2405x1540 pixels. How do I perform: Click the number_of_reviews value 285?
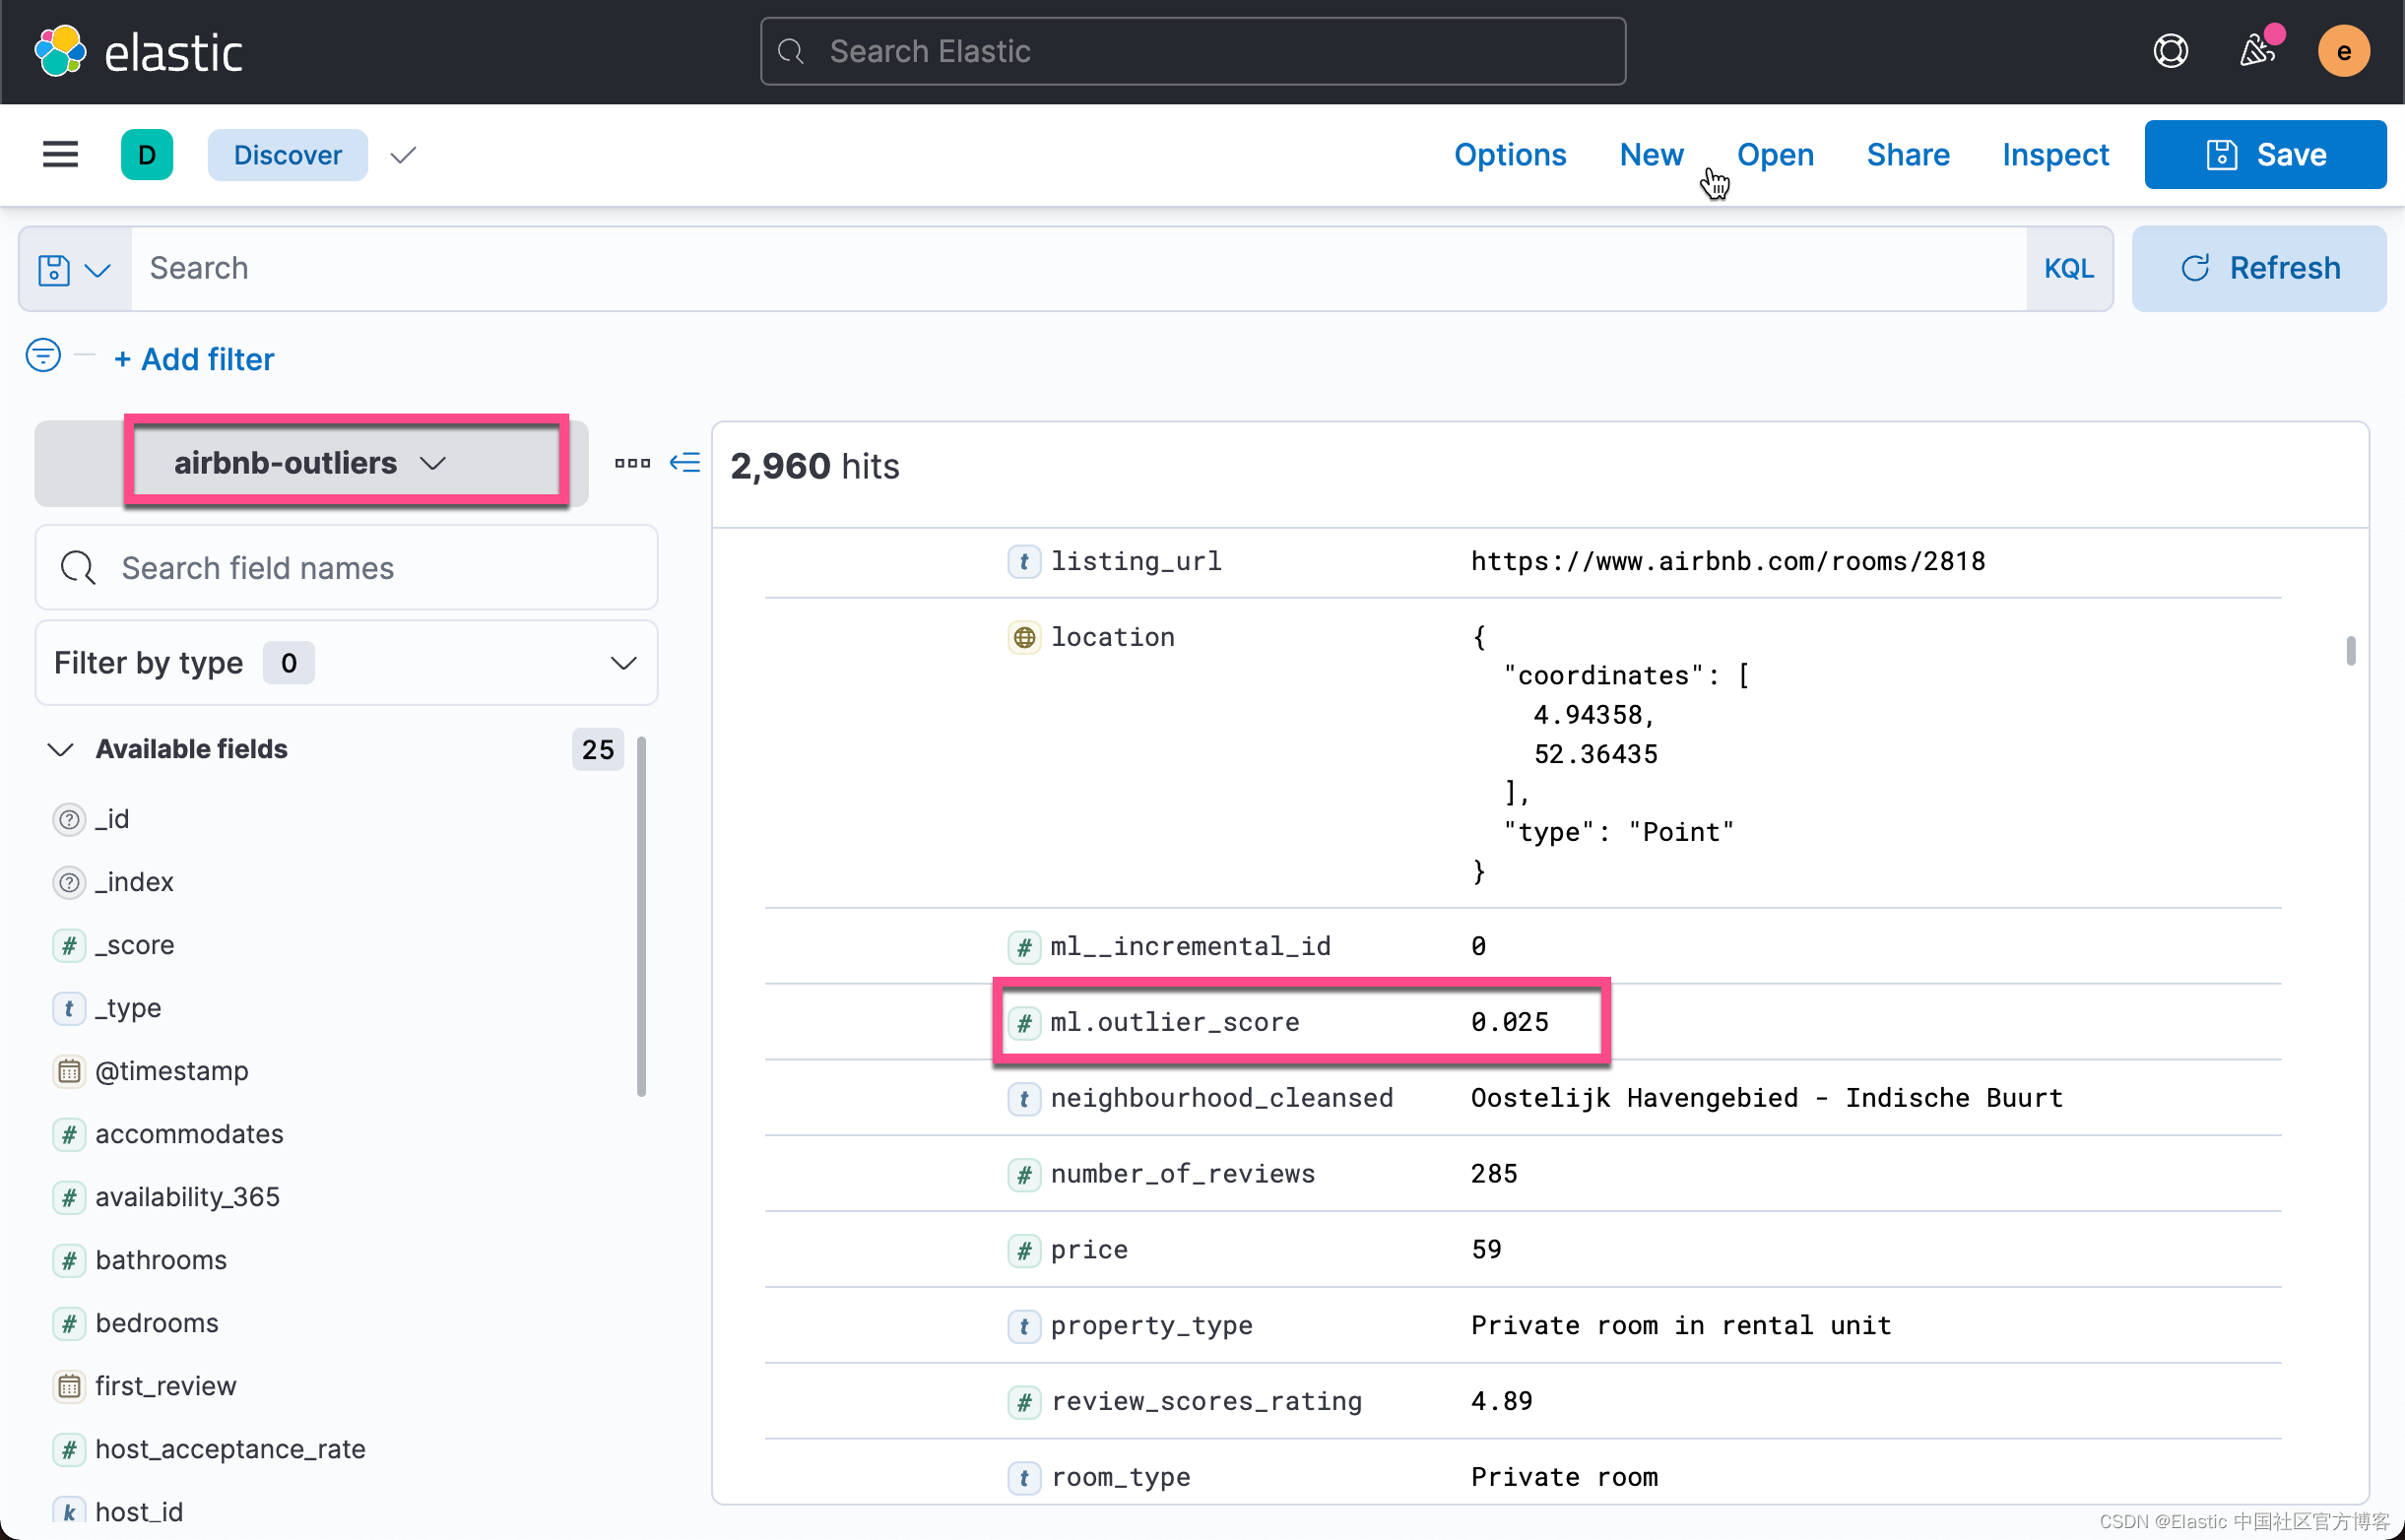(1494, 1174)
